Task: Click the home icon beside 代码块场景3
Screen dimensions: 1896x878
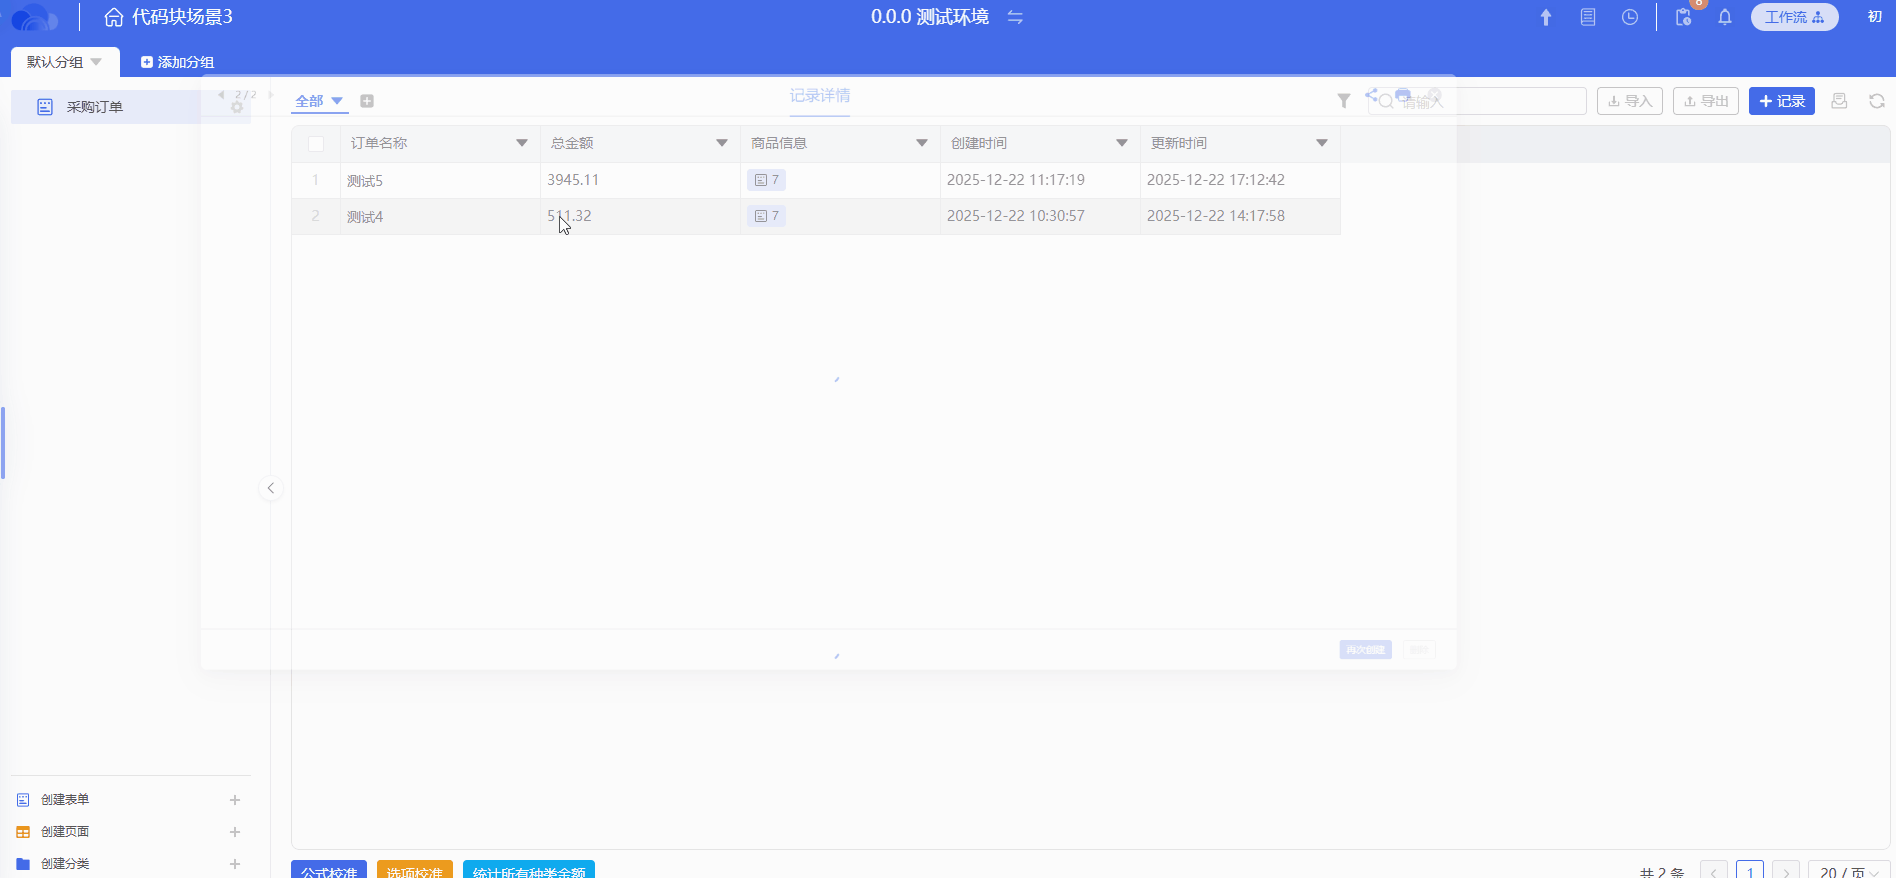Action: (x=114, y=17)
